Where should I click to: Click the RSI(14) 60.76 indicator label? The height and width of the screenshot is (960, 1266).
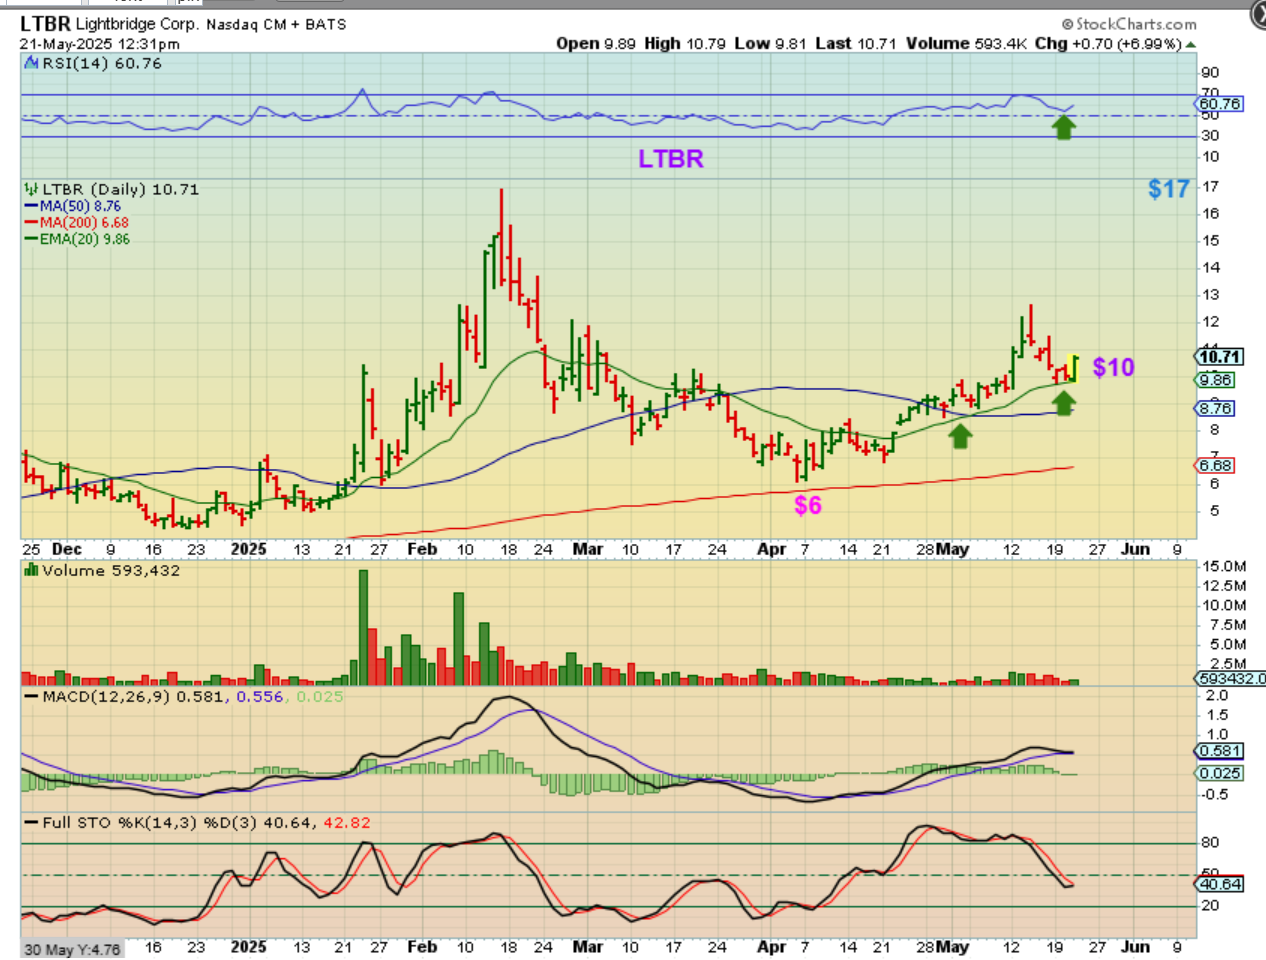point(102,63)
